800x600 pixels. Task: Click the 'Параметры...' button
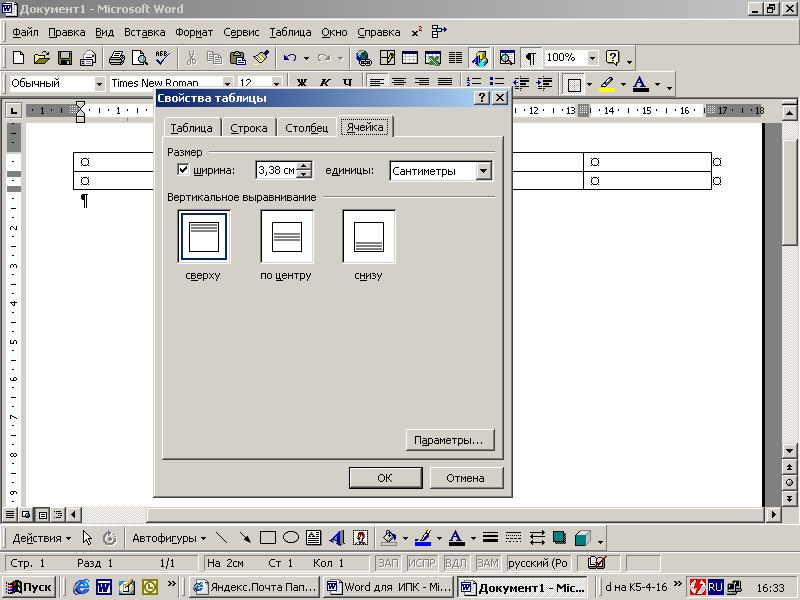(x=450, y=440)
